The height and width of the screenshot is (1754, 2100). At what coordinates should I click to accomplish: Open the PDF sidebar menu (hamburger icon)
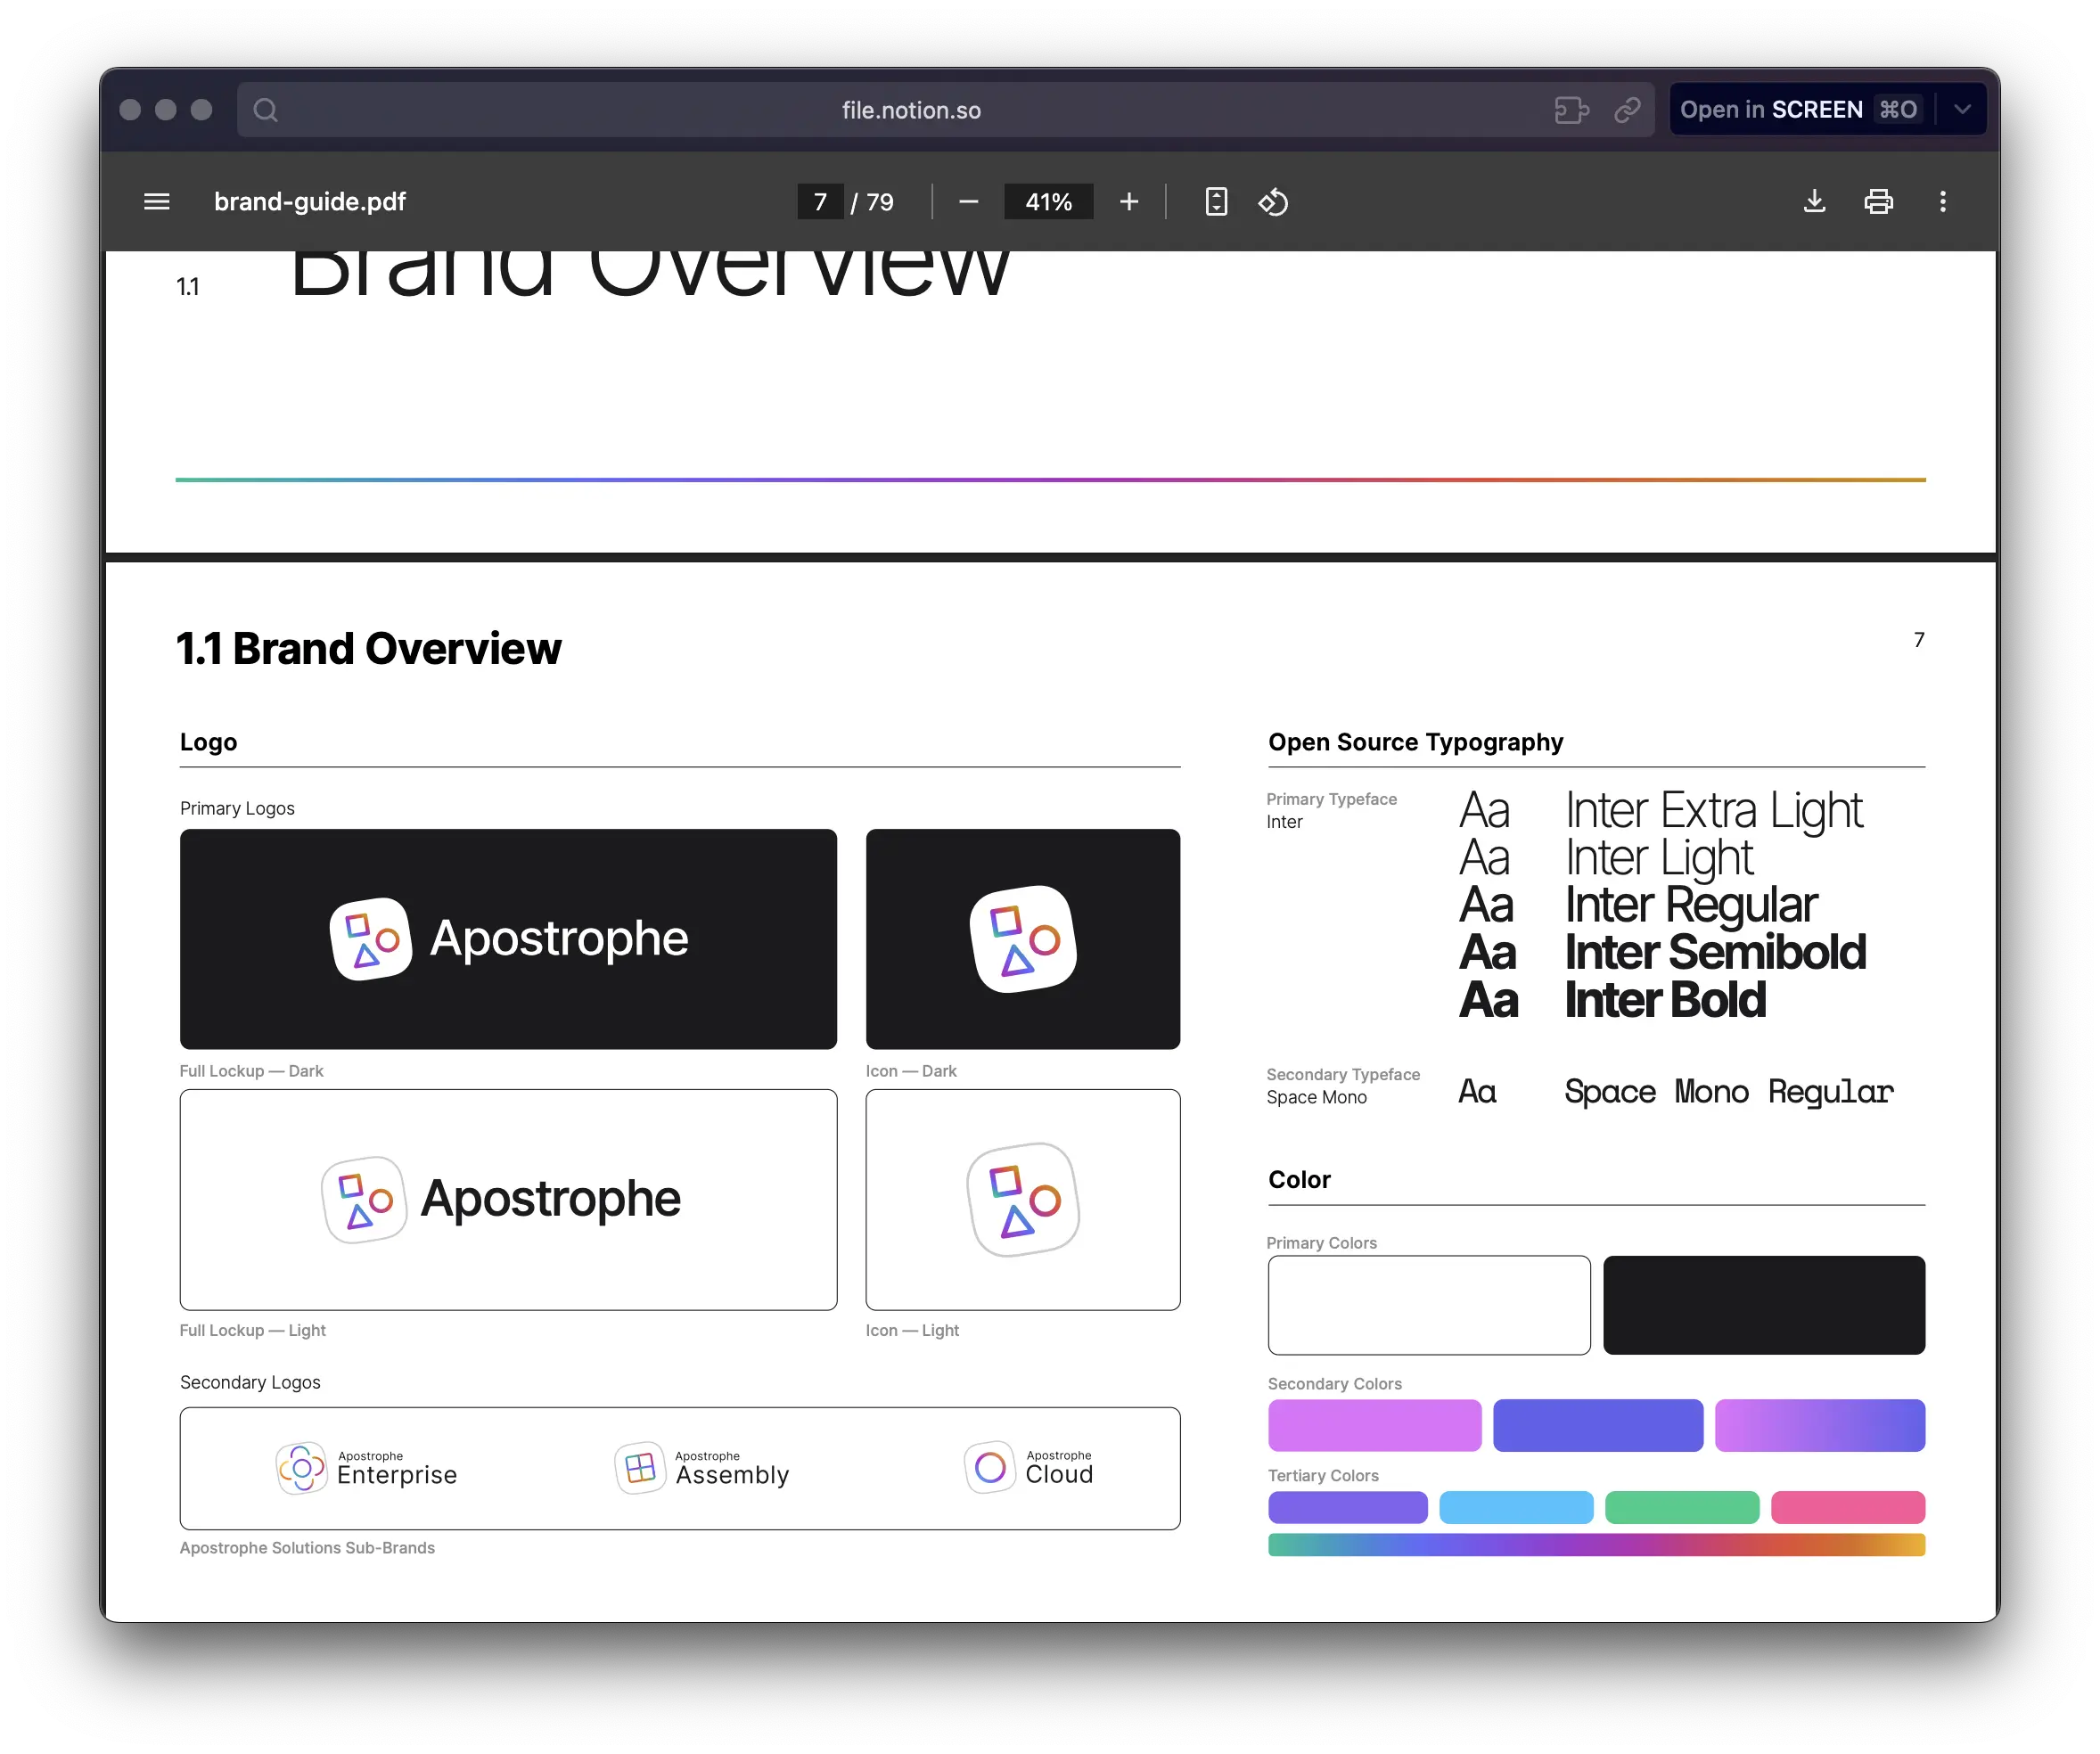click(156, 202)
